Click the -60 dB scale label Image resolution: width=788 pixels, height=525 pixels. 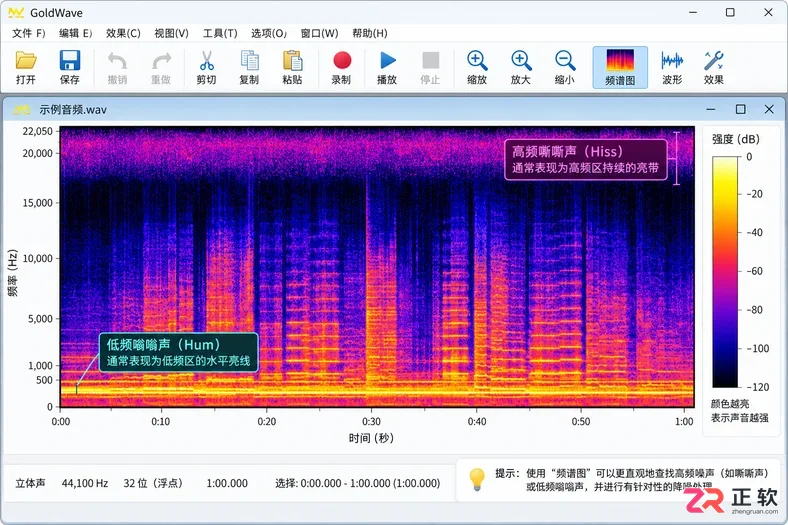coord(754,271)
